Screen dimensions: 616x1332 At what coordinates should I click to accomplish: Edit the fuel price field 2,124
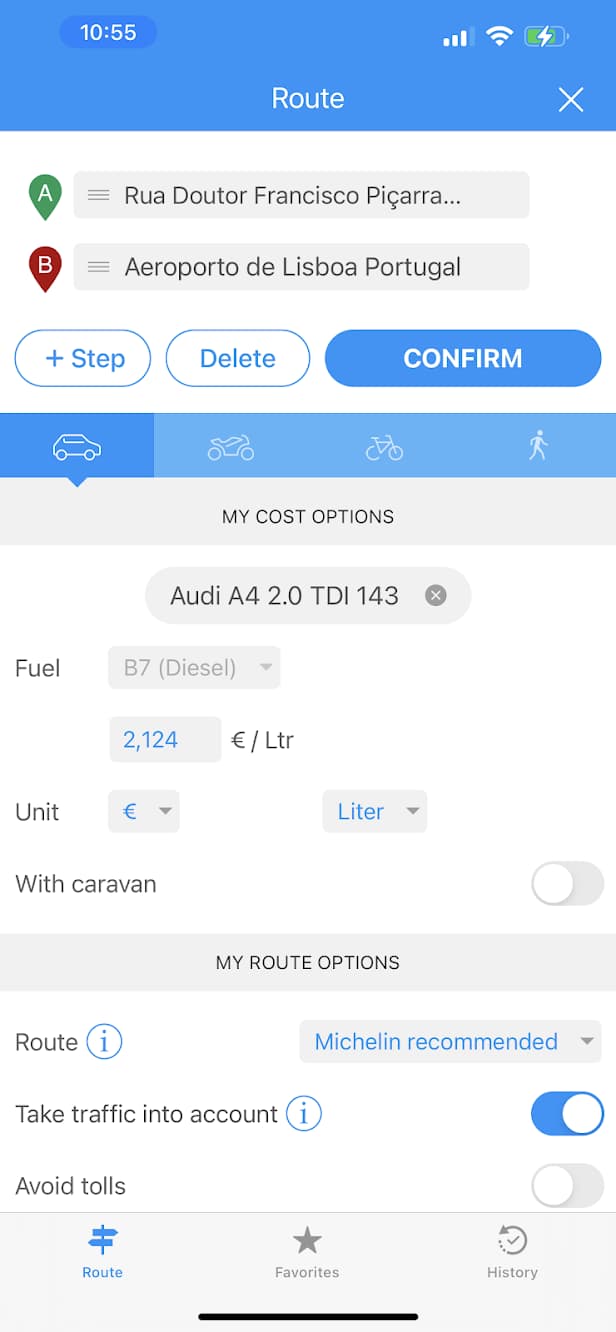165,740
